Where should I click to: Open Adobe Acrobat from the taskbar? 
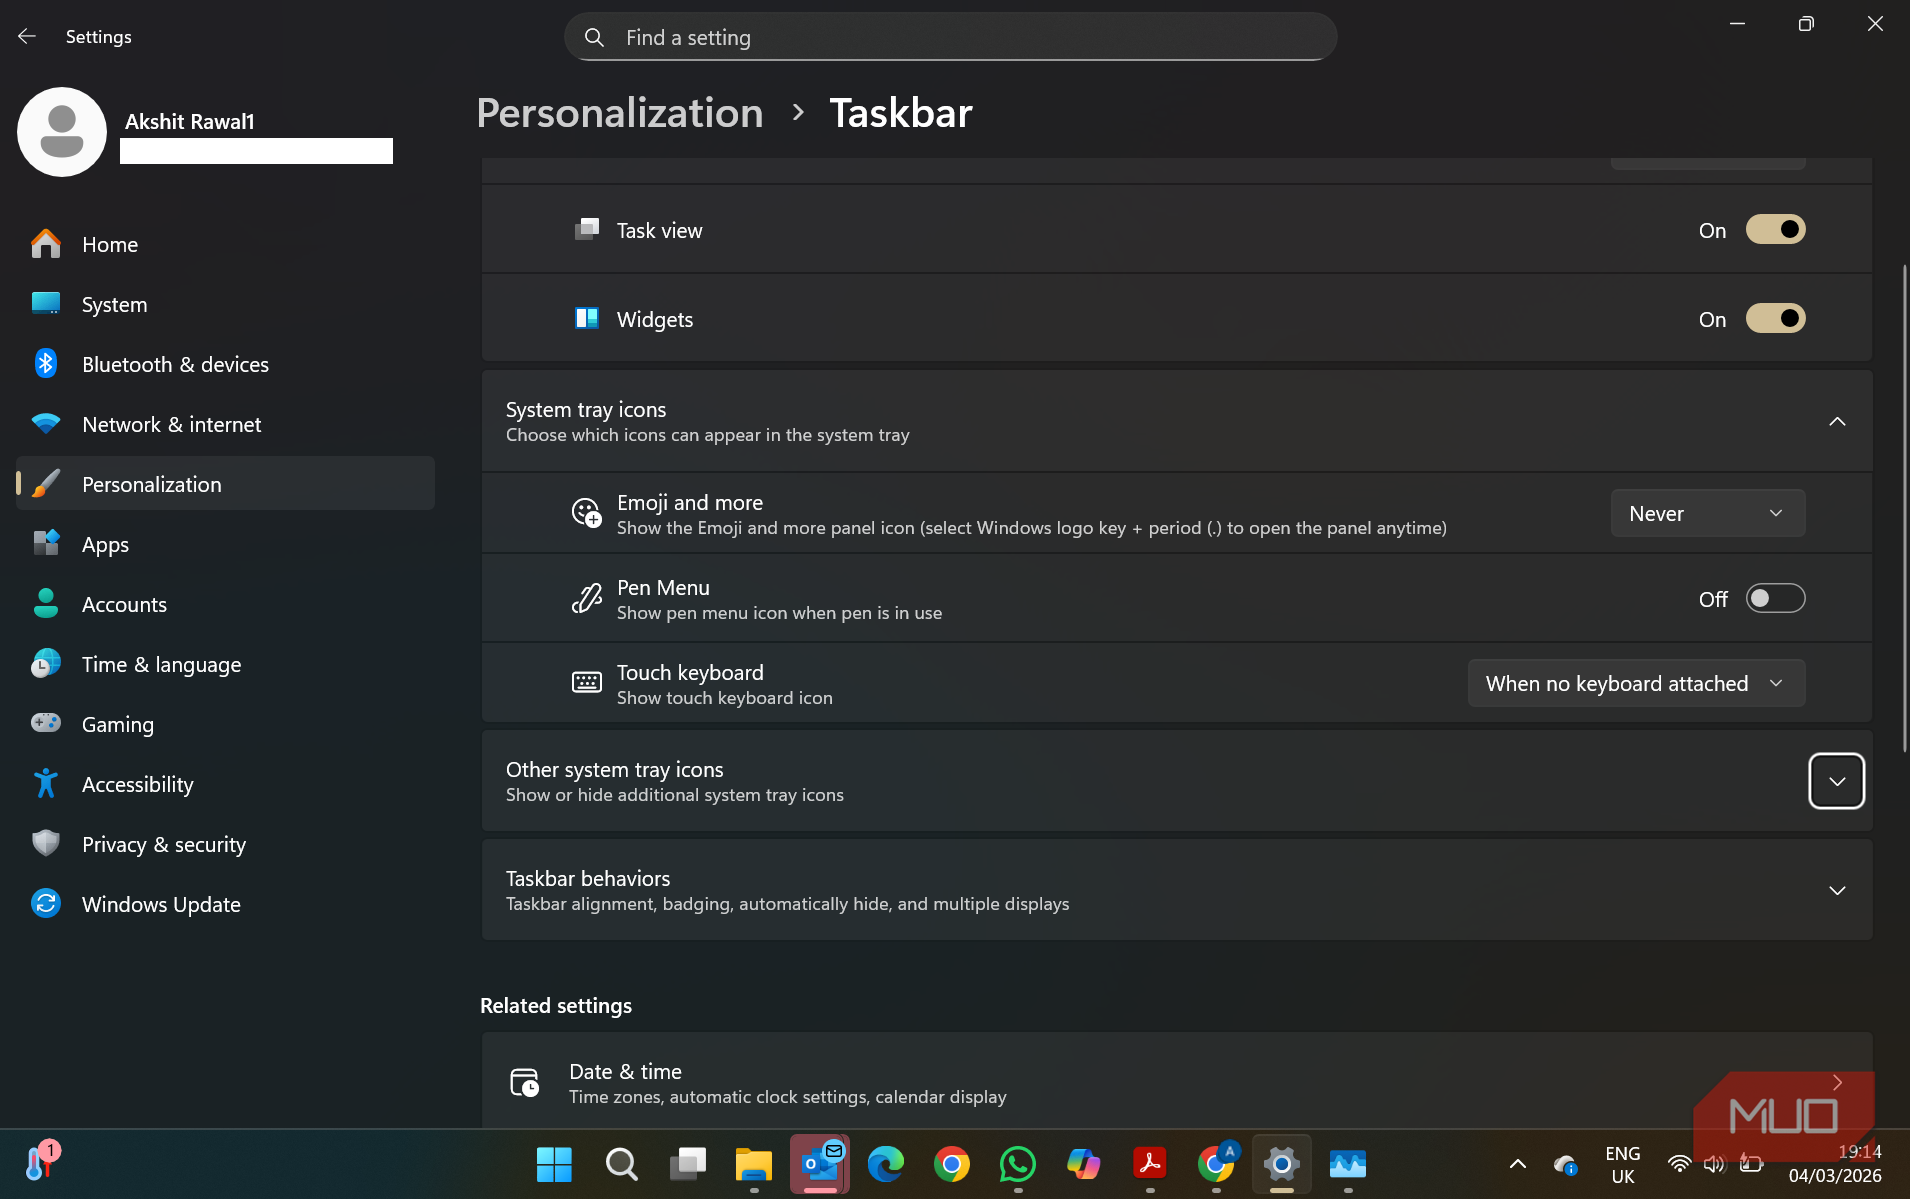(1150, 1164)
